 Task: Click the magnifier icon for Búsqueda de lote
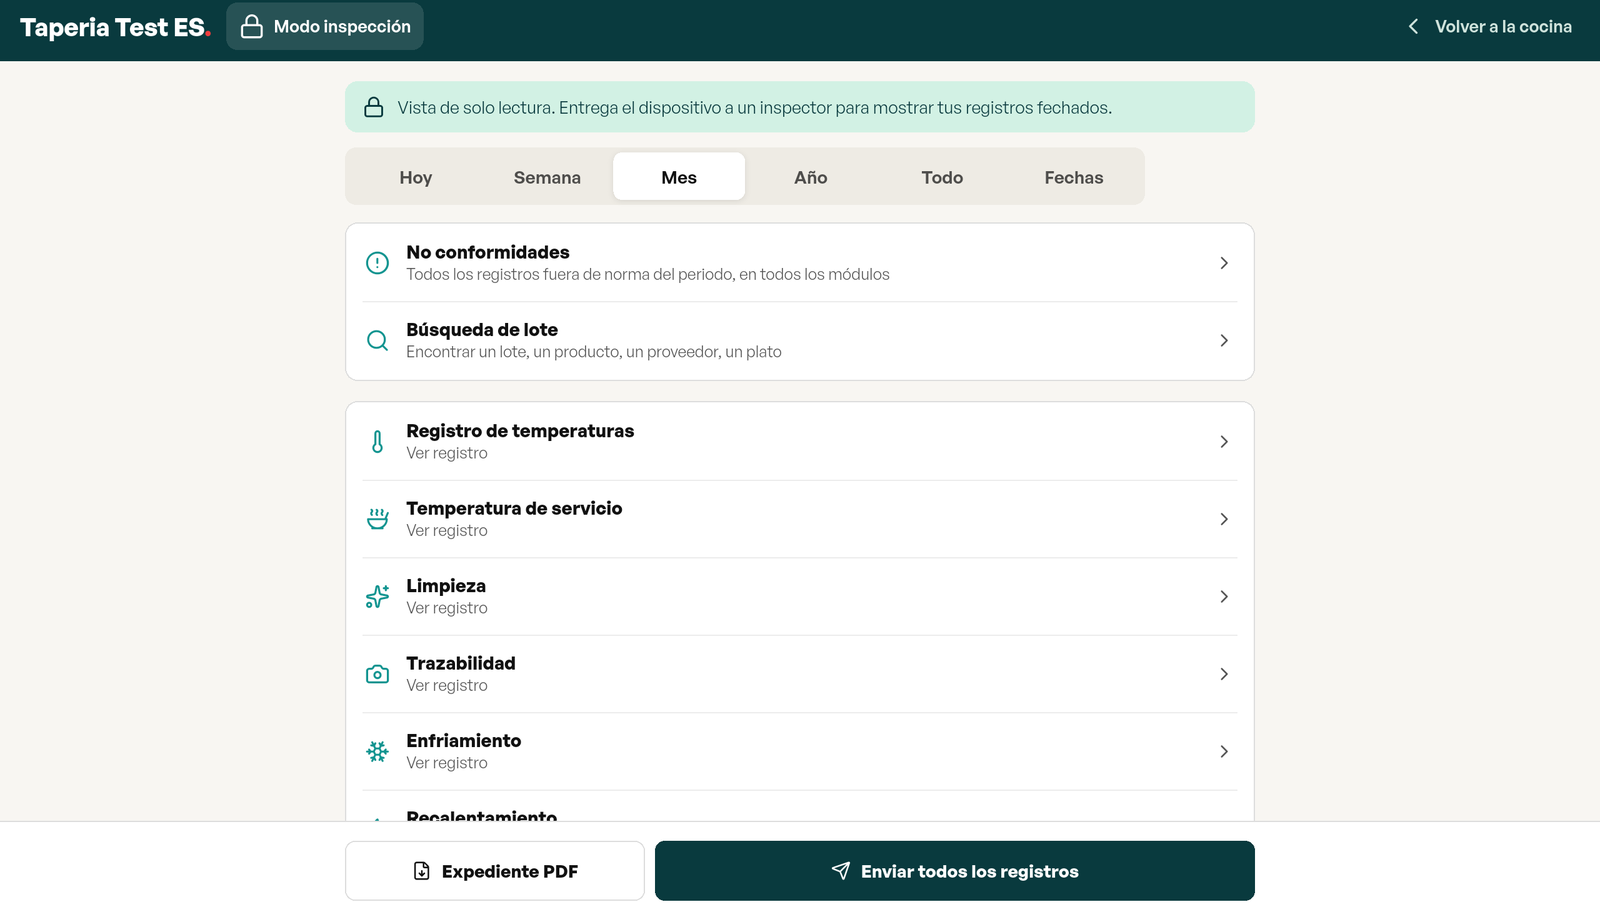pyautogui.click(x=377, y=341)
